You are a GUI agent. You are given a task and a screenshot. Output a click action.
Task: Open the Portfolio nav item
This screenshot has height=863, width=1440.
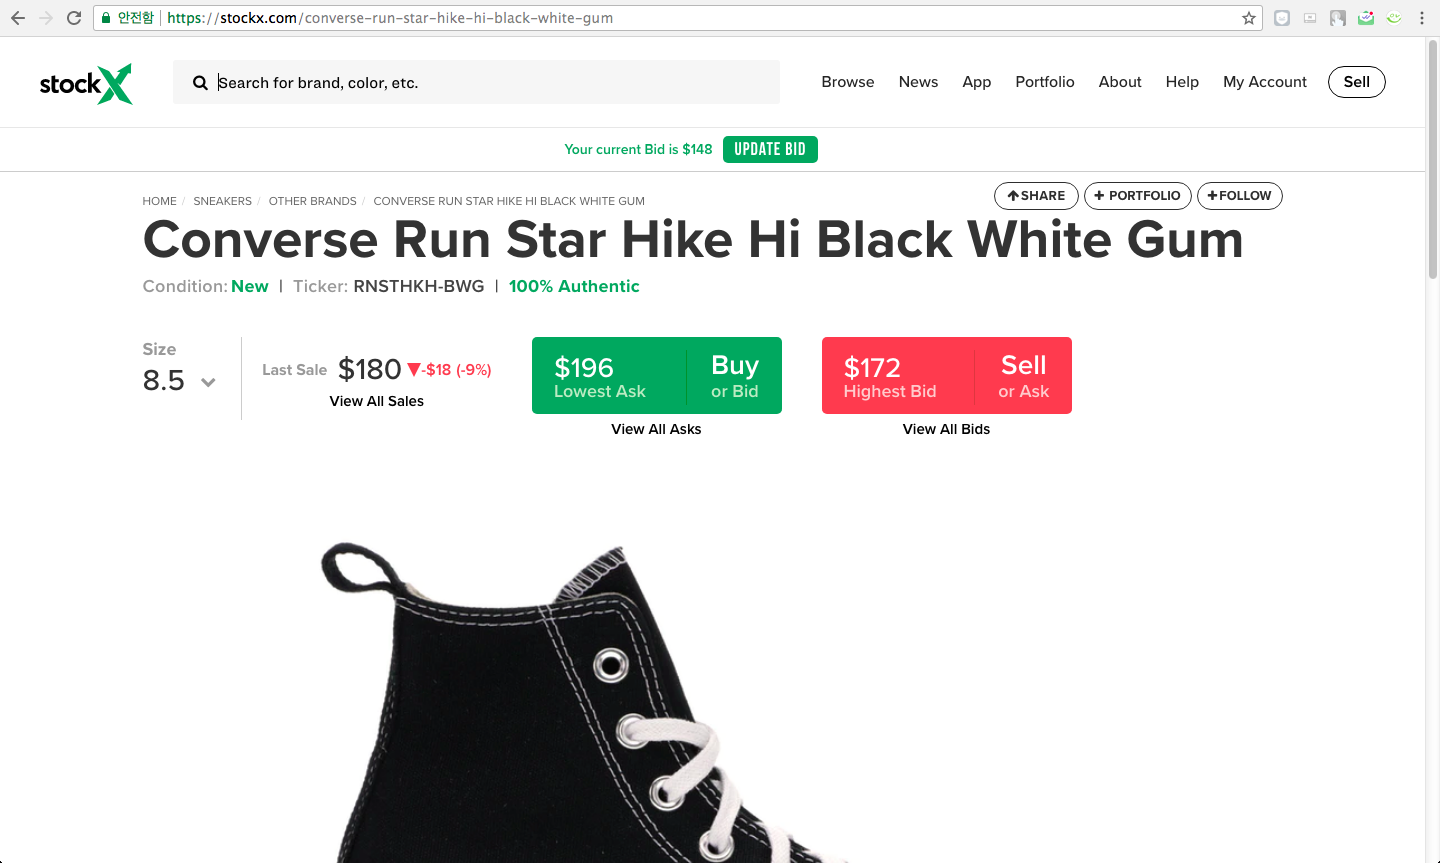1045,82
